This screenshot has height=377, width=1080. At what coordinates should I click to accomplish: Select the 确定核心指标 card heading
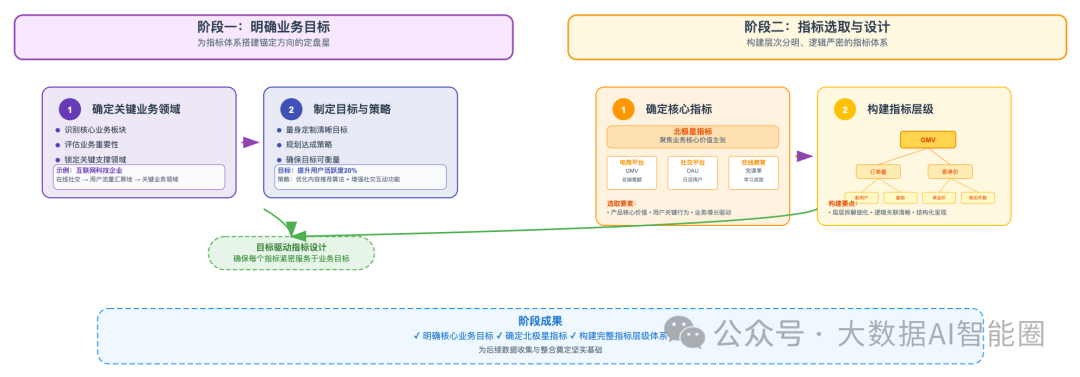click(x=678, y=109)
